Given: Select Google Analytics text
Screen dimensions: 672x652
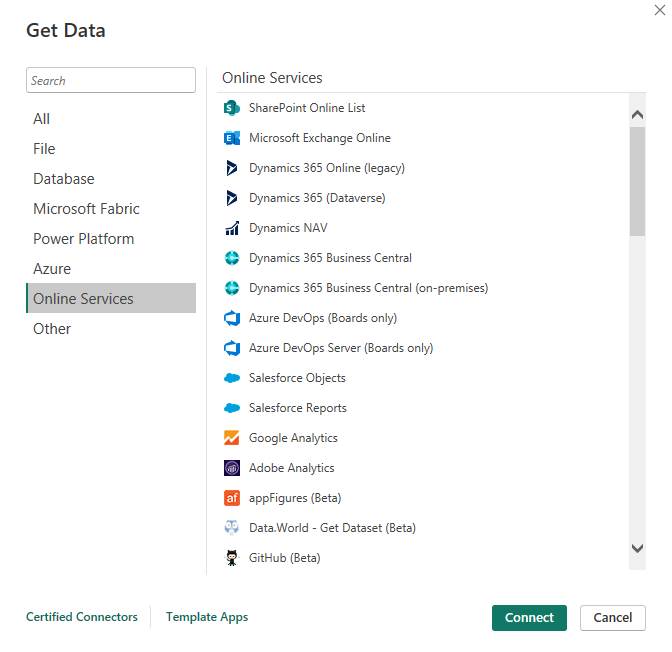Looking at the screenshot, I should pyautogui.click(x=293, y=438).
